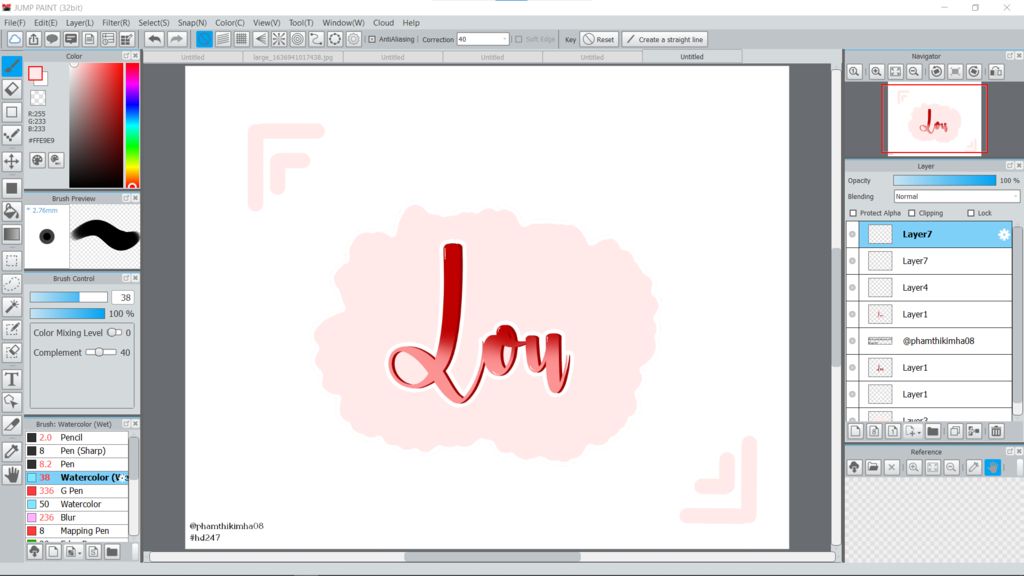Image resolution: width=1024 pixels, height=576 pixels.
Task: Hide the selected Layer7 visibility dot
Action: point(852,234)
